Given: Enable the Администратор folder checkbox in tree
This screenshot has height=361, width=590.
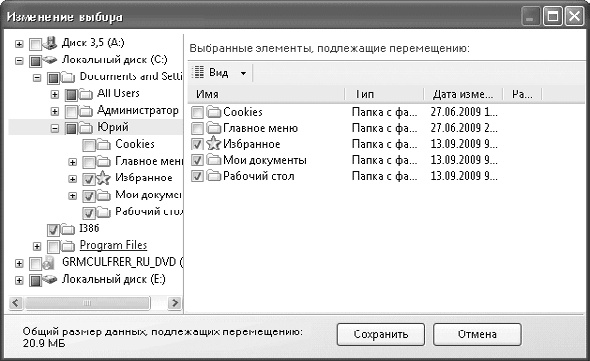Looking at the screenshot, I should [x=71, y=111].
